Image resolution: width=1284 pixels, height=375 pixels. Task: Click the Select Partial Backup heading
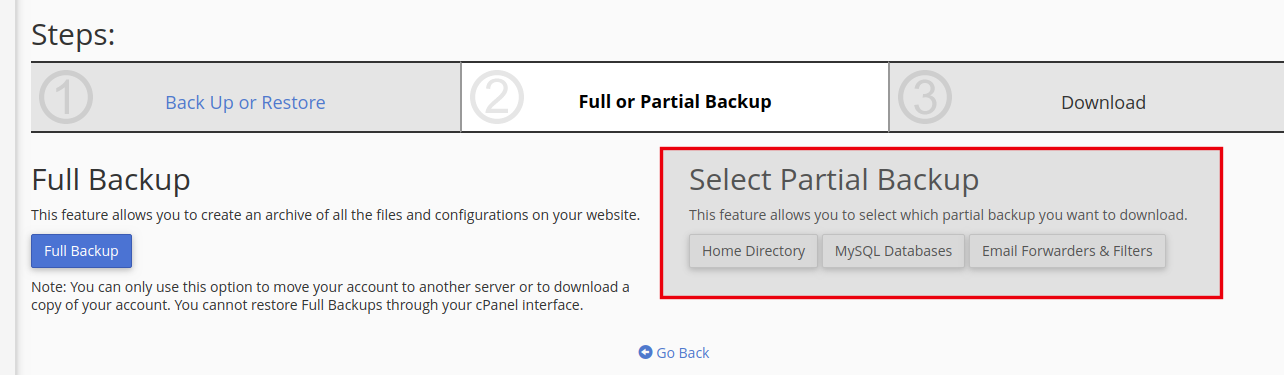(834, 180)
